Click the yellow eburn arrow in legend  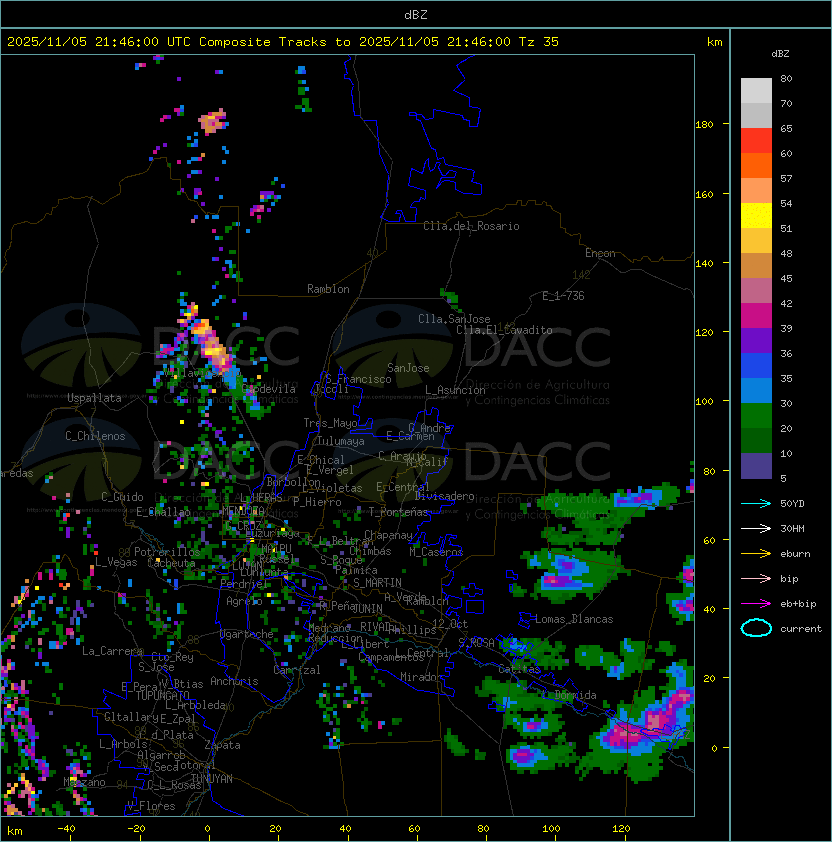756,554
